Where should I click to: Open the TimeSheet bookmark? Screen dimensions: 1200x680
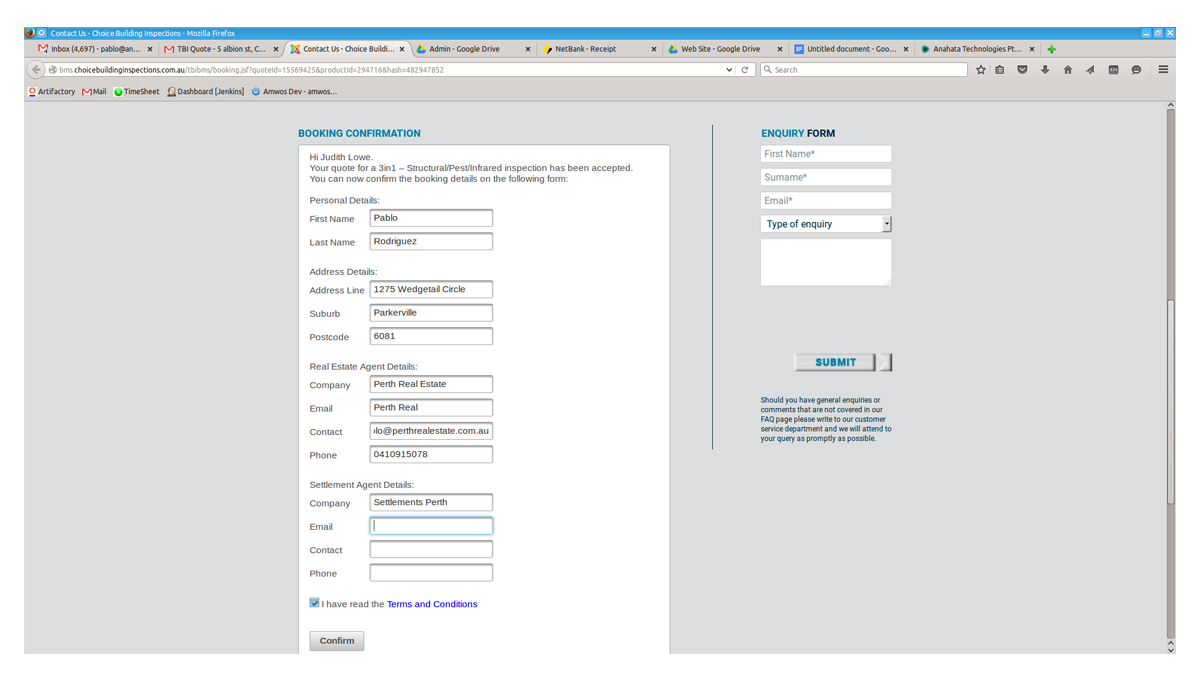click(137, 92)
